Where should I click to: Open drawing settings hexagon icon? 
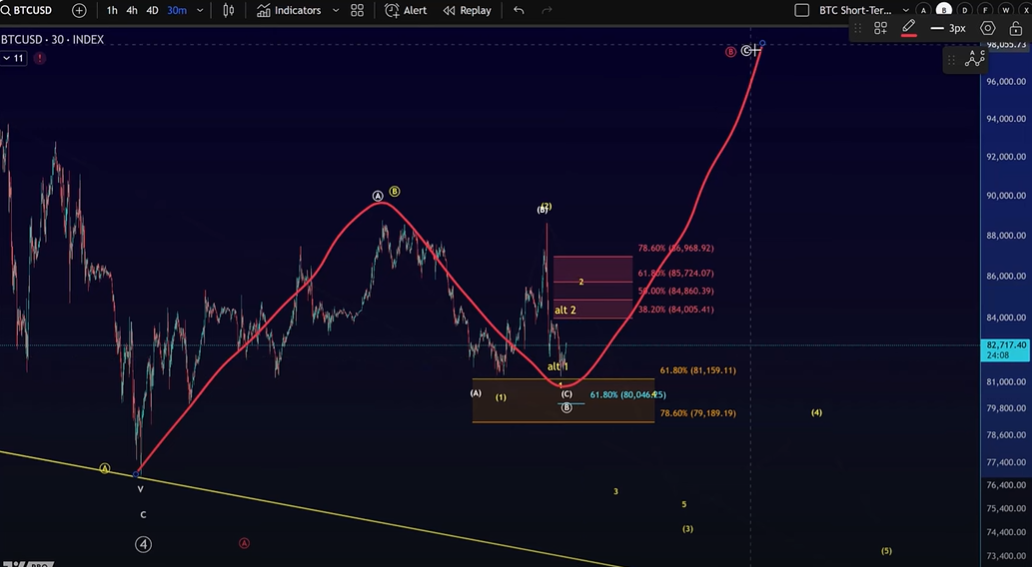click(987, 28)
